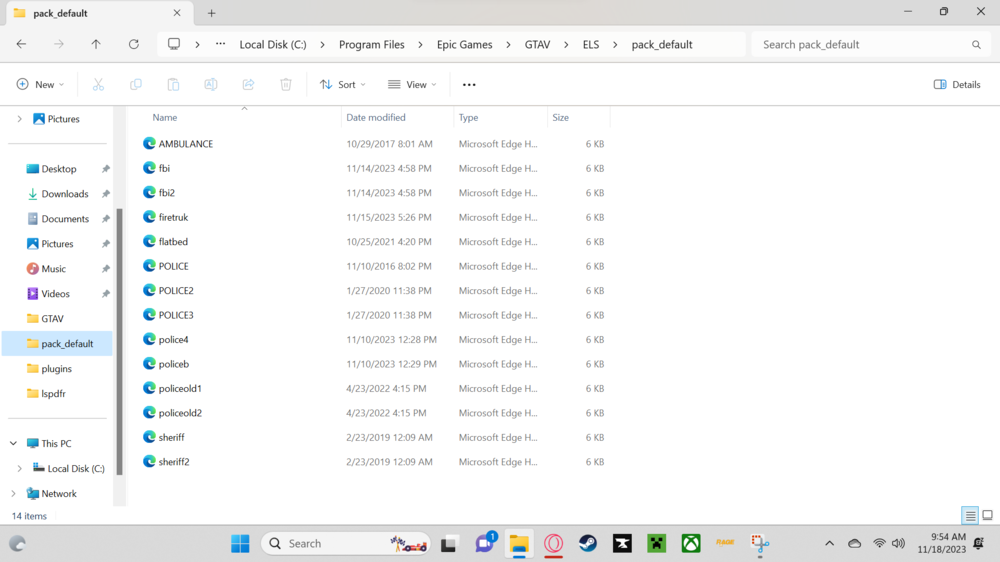The image size is (1000, 562).
Task: Click the Copy icon in toolbar
Action: pos(136,84)
